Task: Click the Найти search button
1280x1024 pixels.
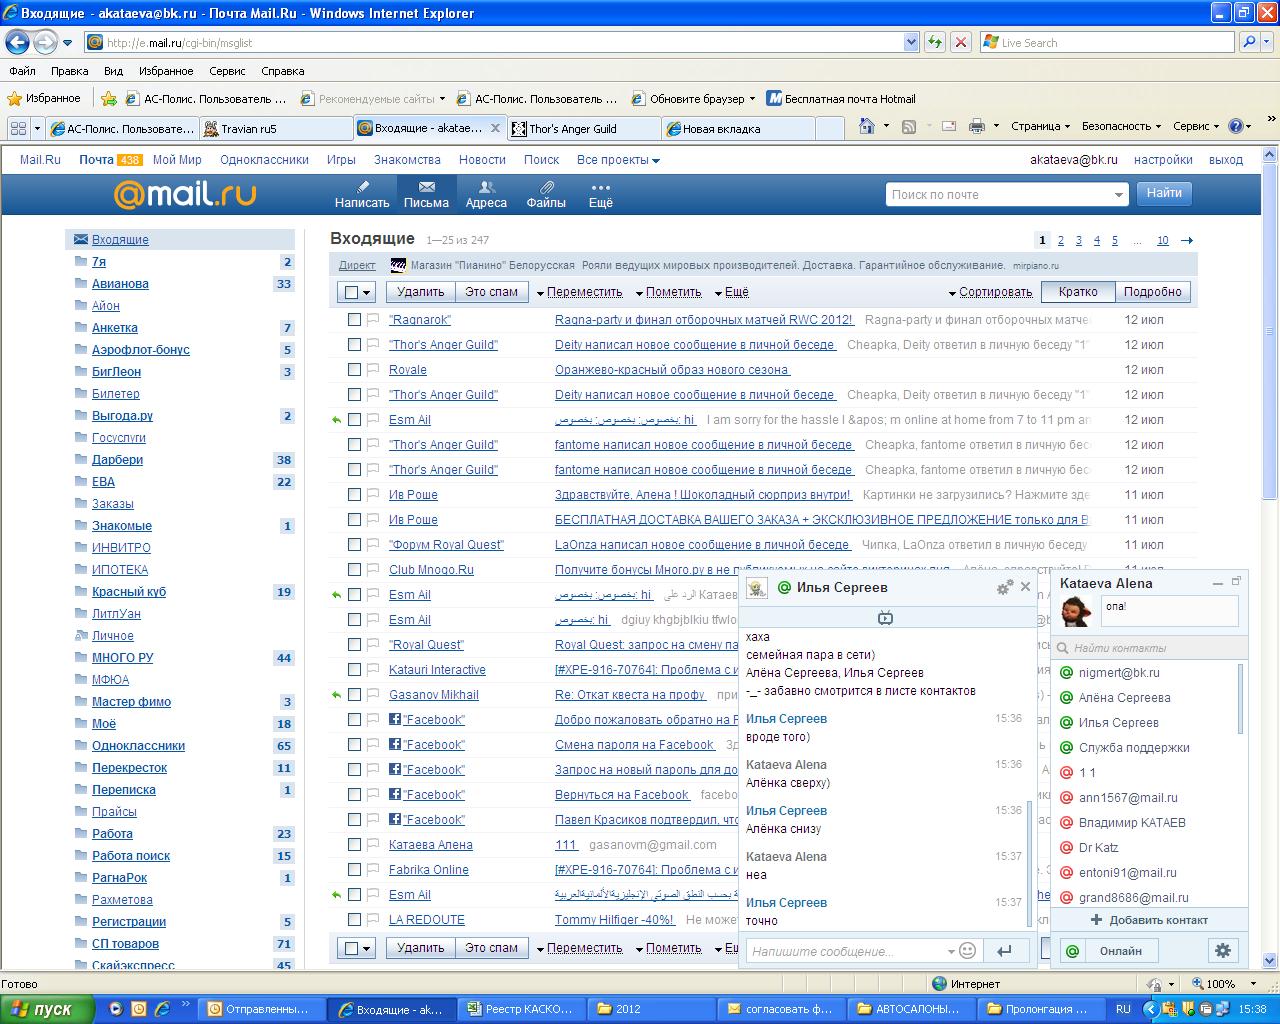Action: 1164,193
